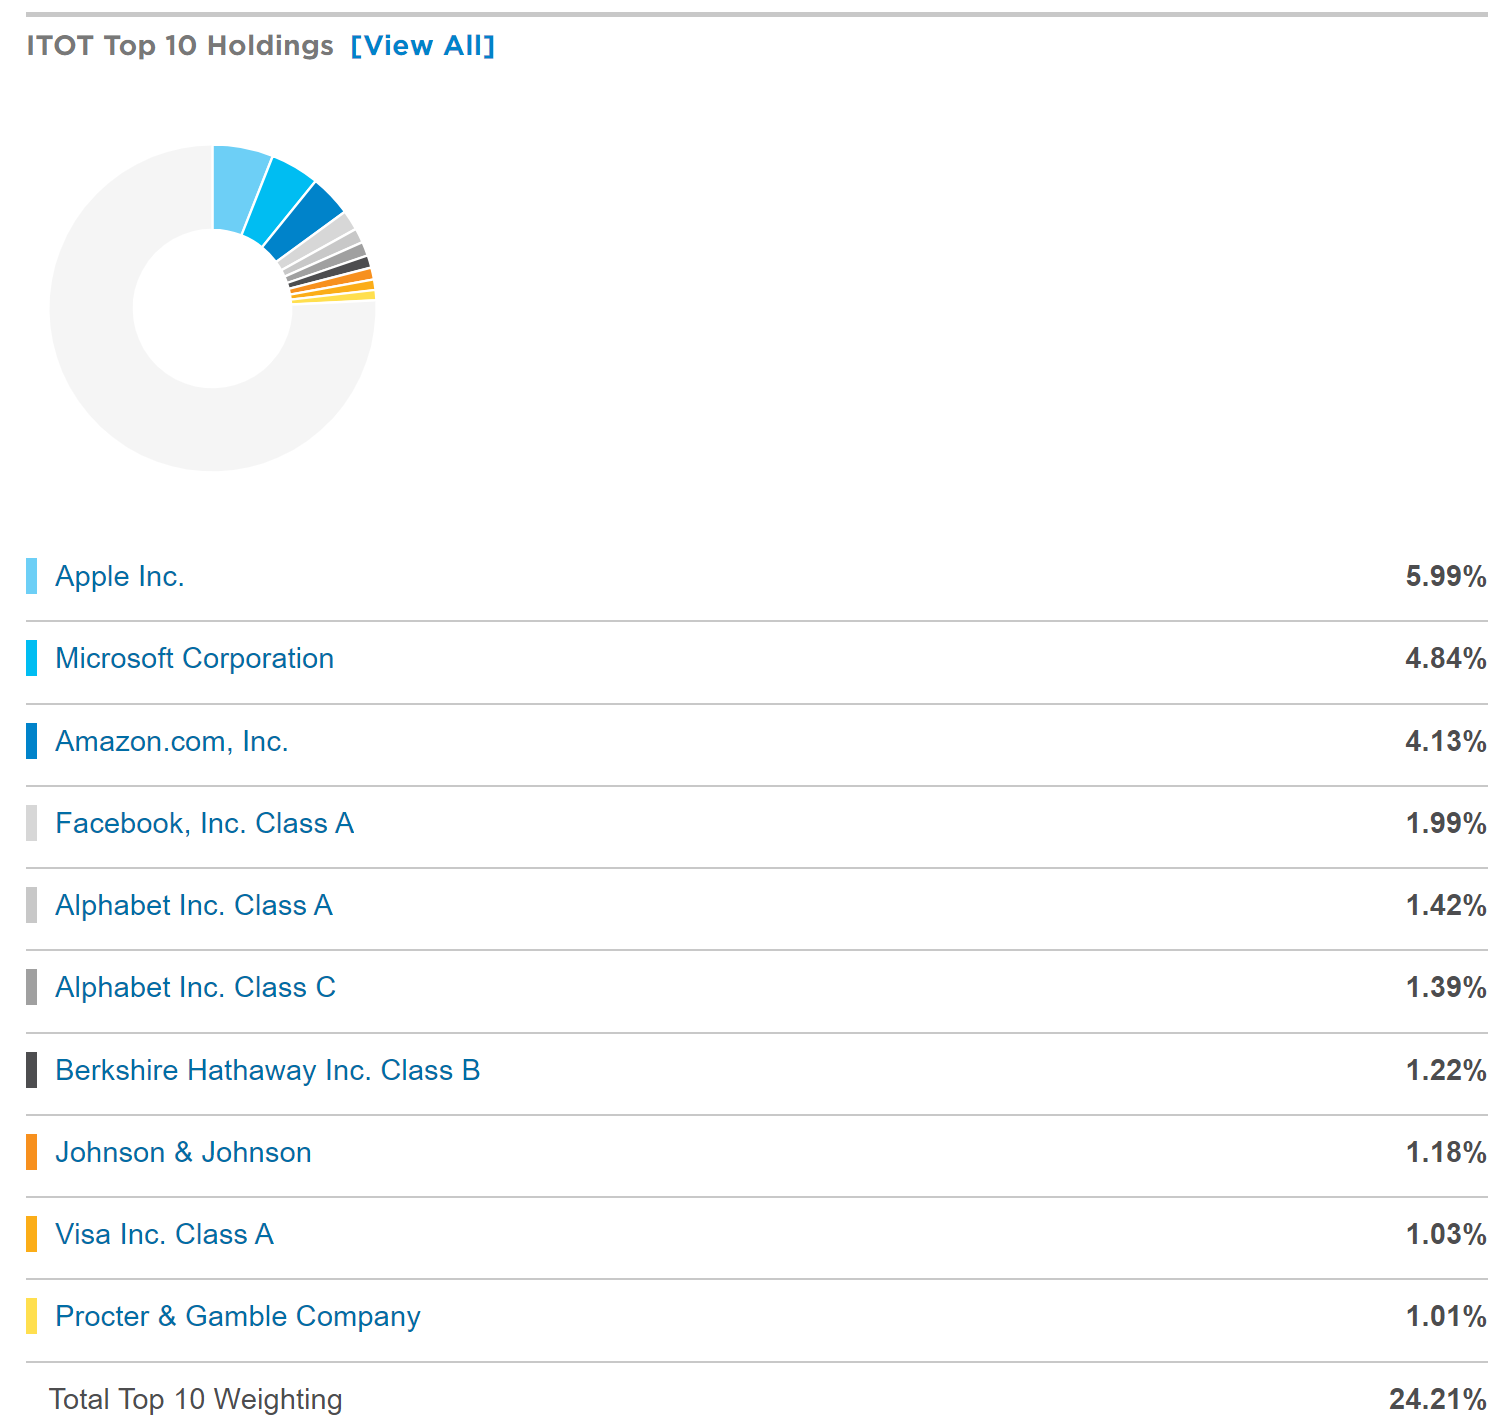Open Johnson & Johnson holding link
1509x1426 pixels.
tap(184, 1152)
